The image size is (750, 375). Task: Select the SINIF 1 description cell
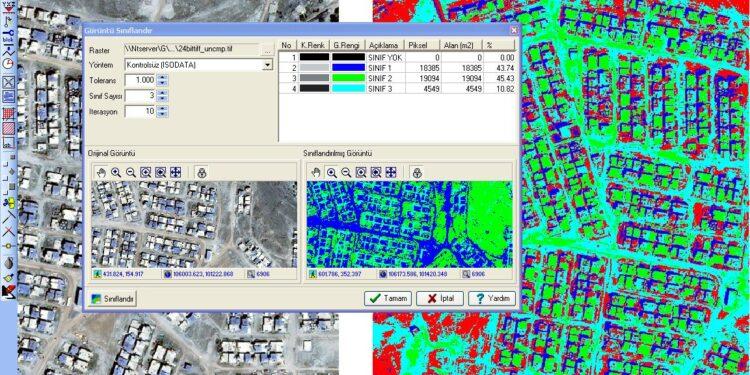pyautogui.click(x=386, y=67)
